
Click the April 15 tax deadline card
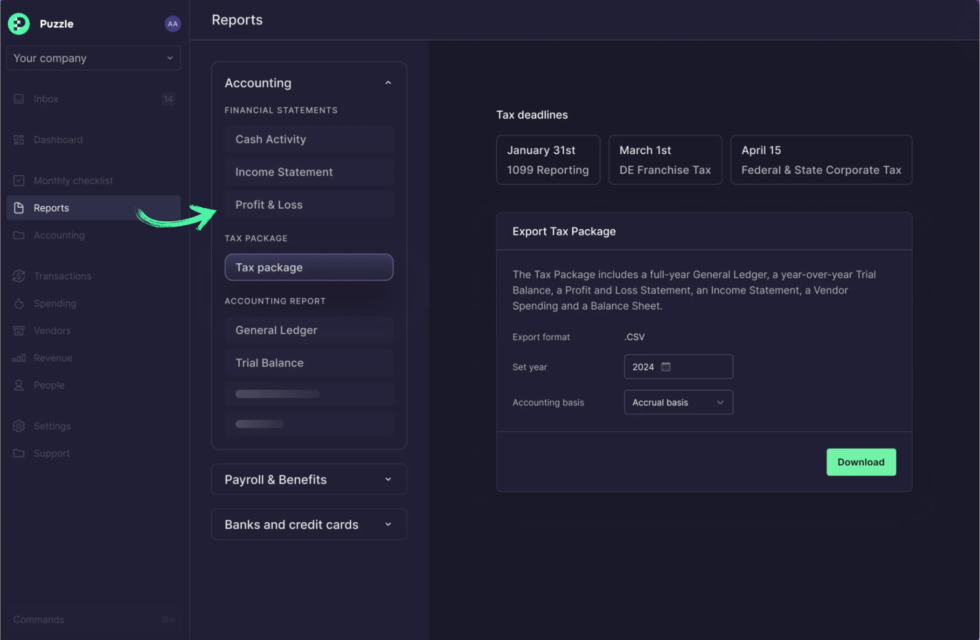(821, 160)
